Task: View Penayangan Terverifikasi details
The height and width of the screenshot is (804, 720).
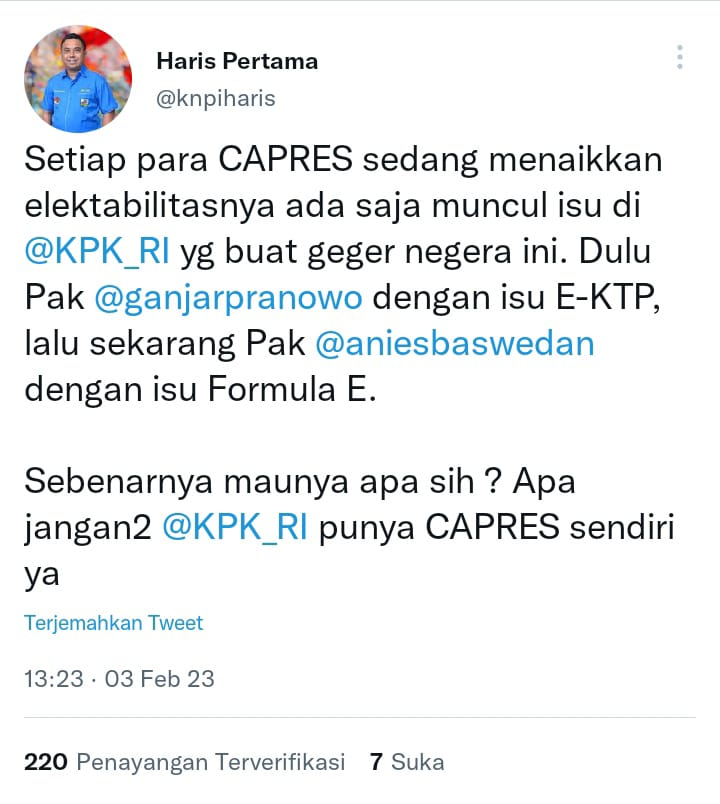Action: tap(211, 762)
